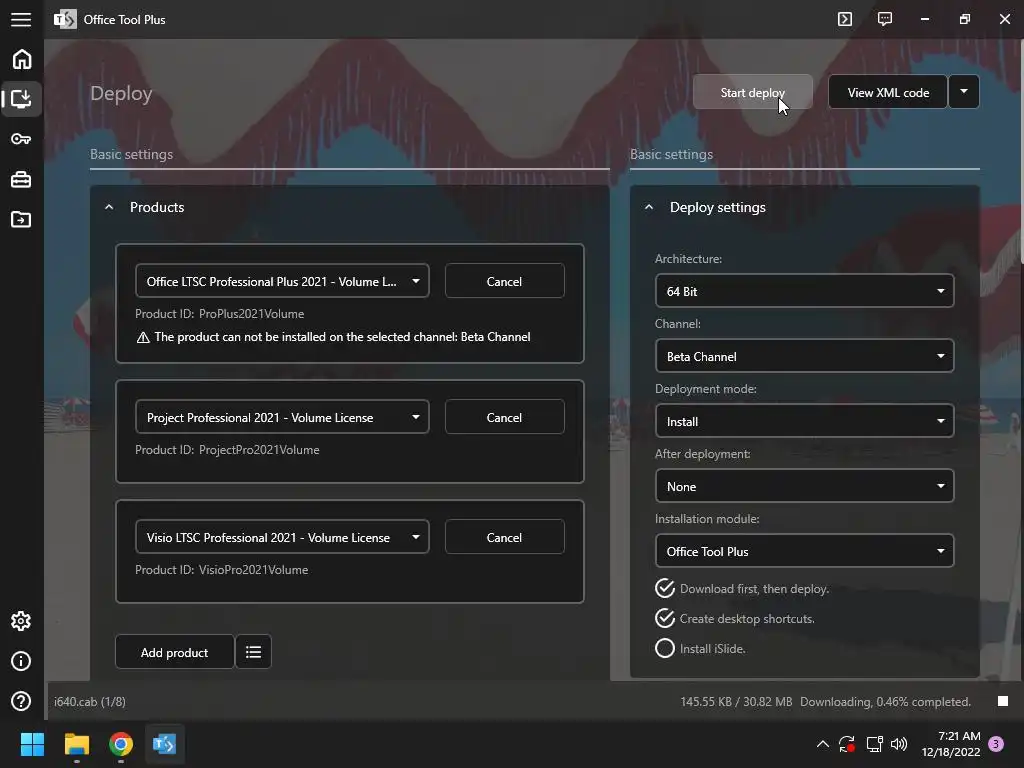The image size is (1024, 768).
Task: Open the Deploy page in sidebar
Action: (22, 99)
